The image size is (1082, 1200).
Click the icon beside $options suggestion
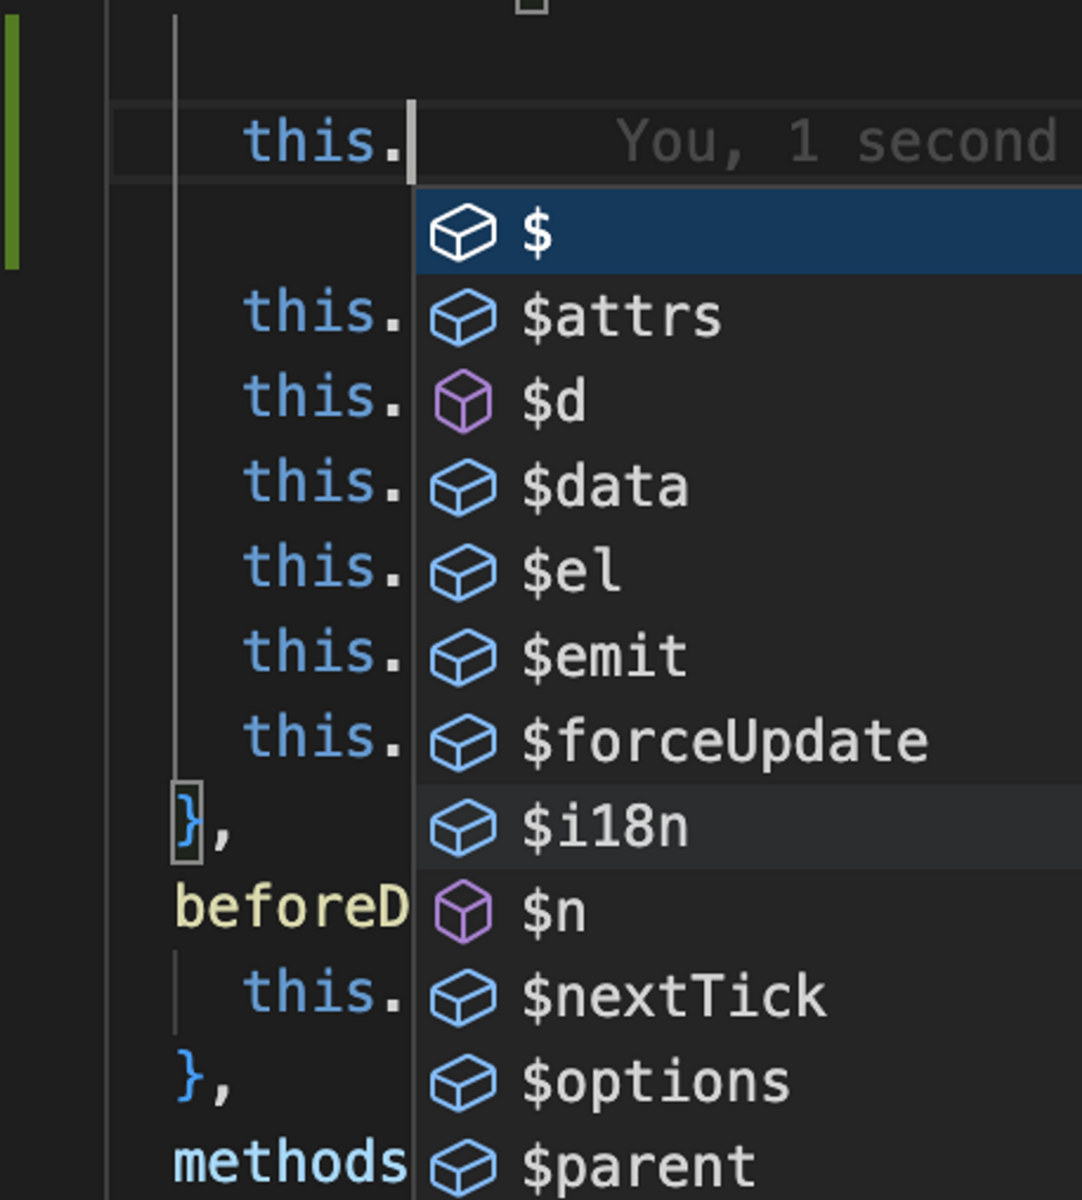[463, 1082]
